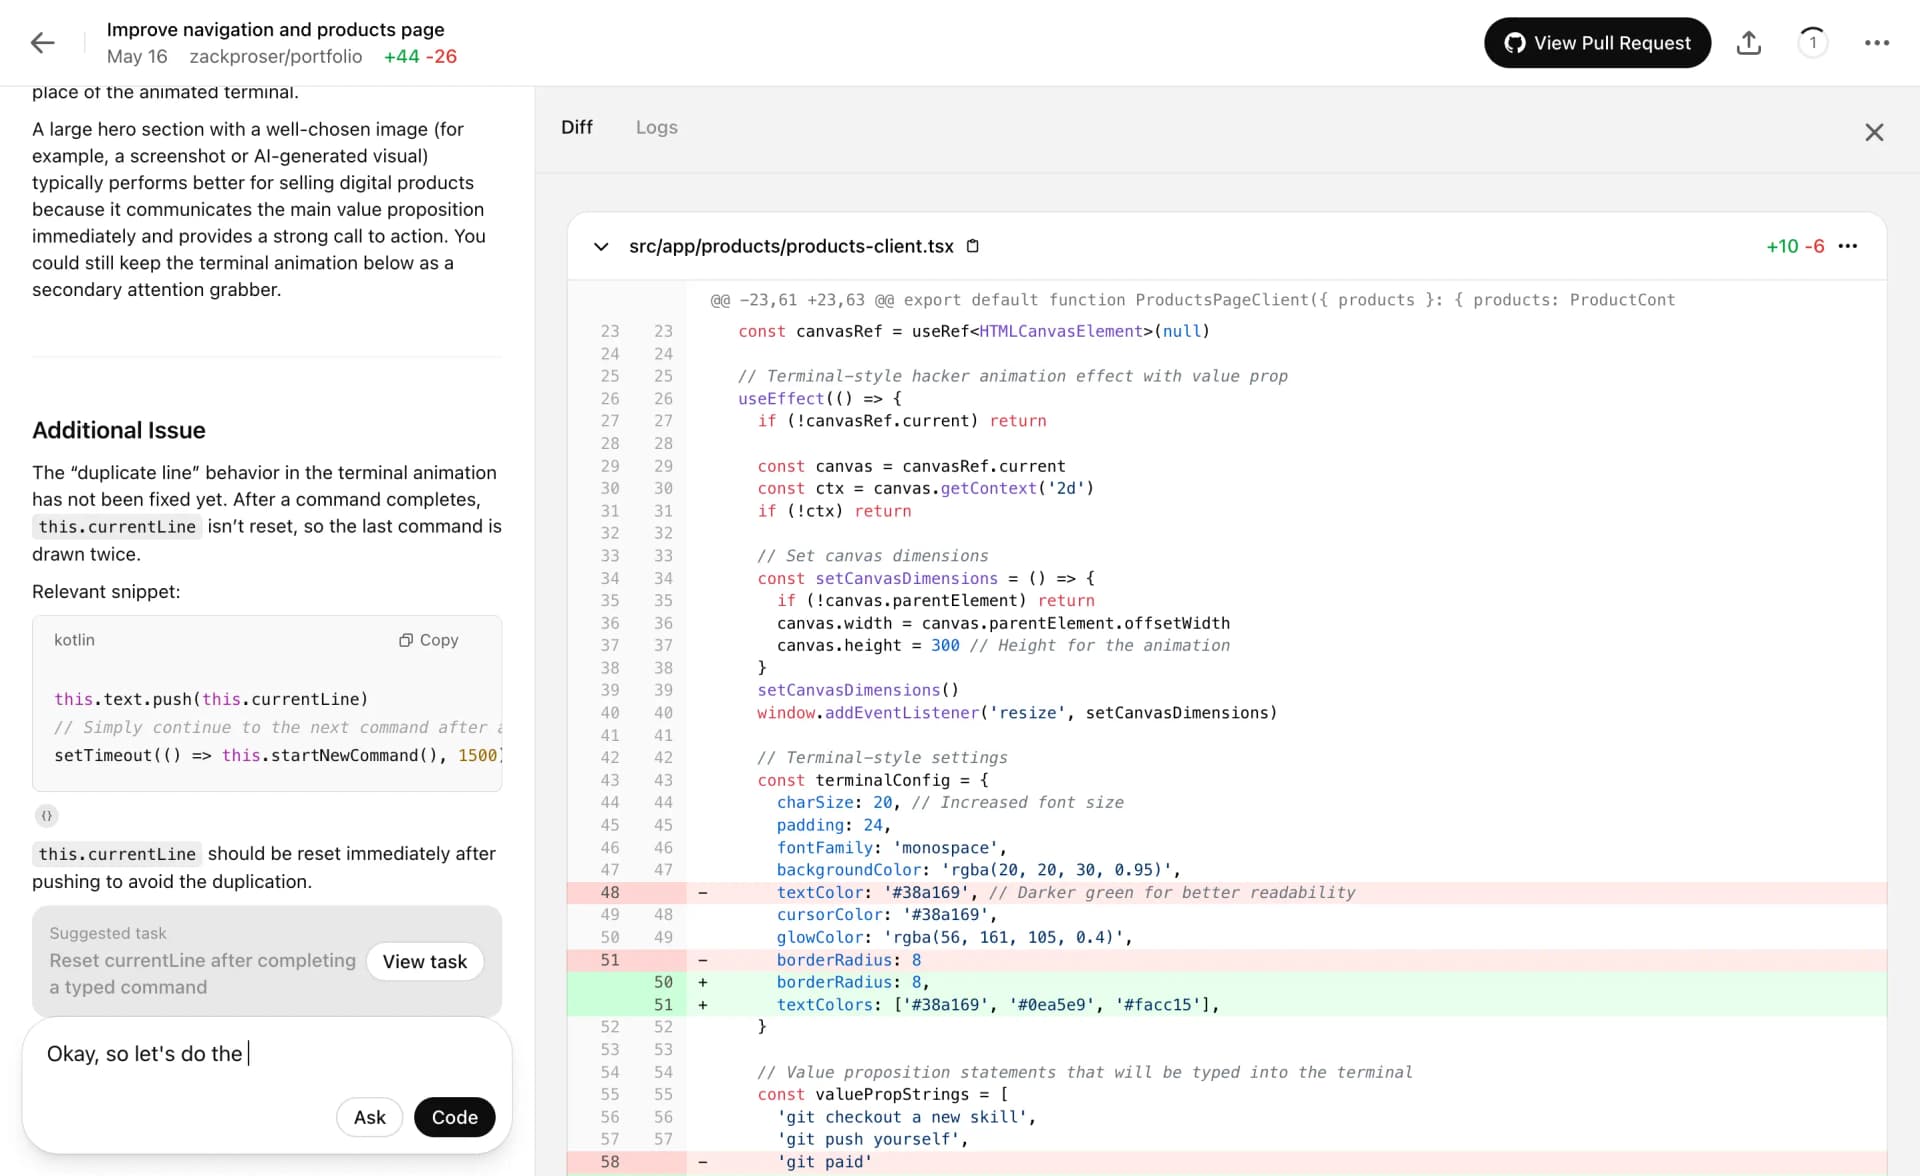This screenshot has height=1176, width=1920.
Task: Switch to the Logs tab
Action: [x=656, y=127]
